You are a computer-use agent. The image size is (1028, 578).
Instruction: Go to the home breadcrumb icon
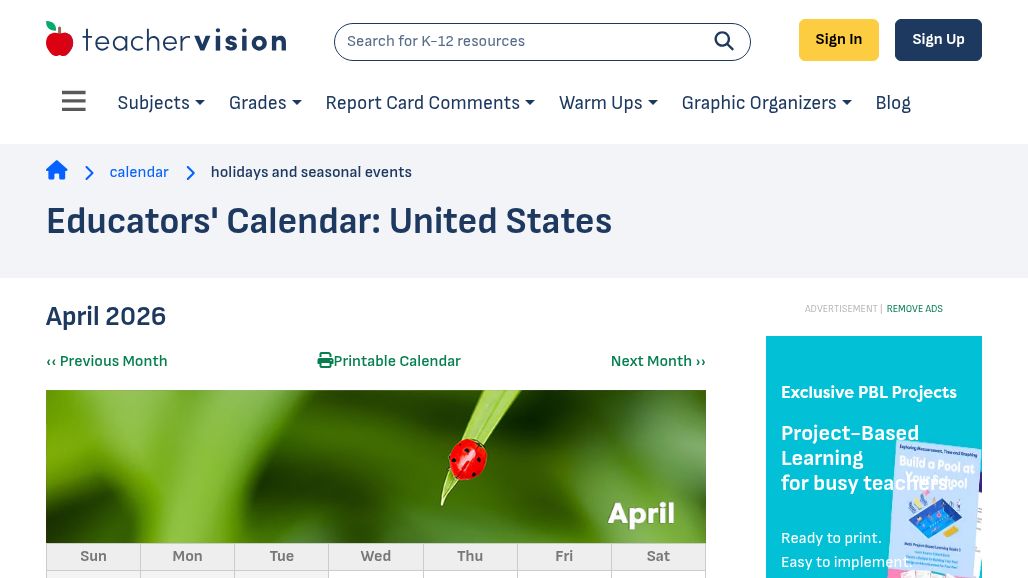[57, 171]
